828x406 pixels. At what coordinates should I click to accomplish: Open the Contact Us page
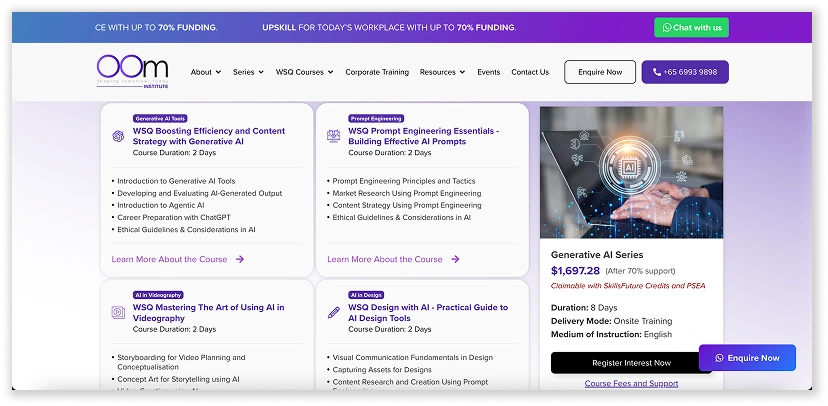(x=530, y=72)
